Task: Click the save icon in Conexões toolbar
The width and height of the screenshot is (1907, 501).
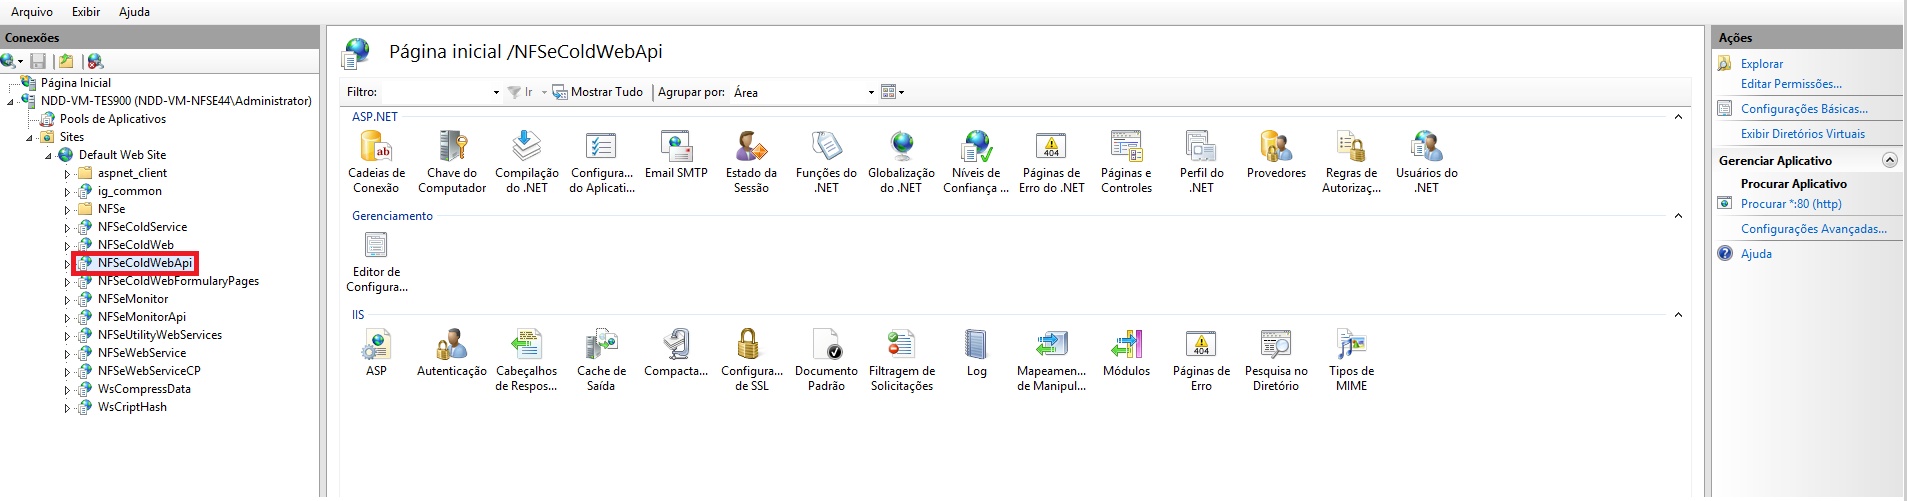Action: (x=38, y=62)
